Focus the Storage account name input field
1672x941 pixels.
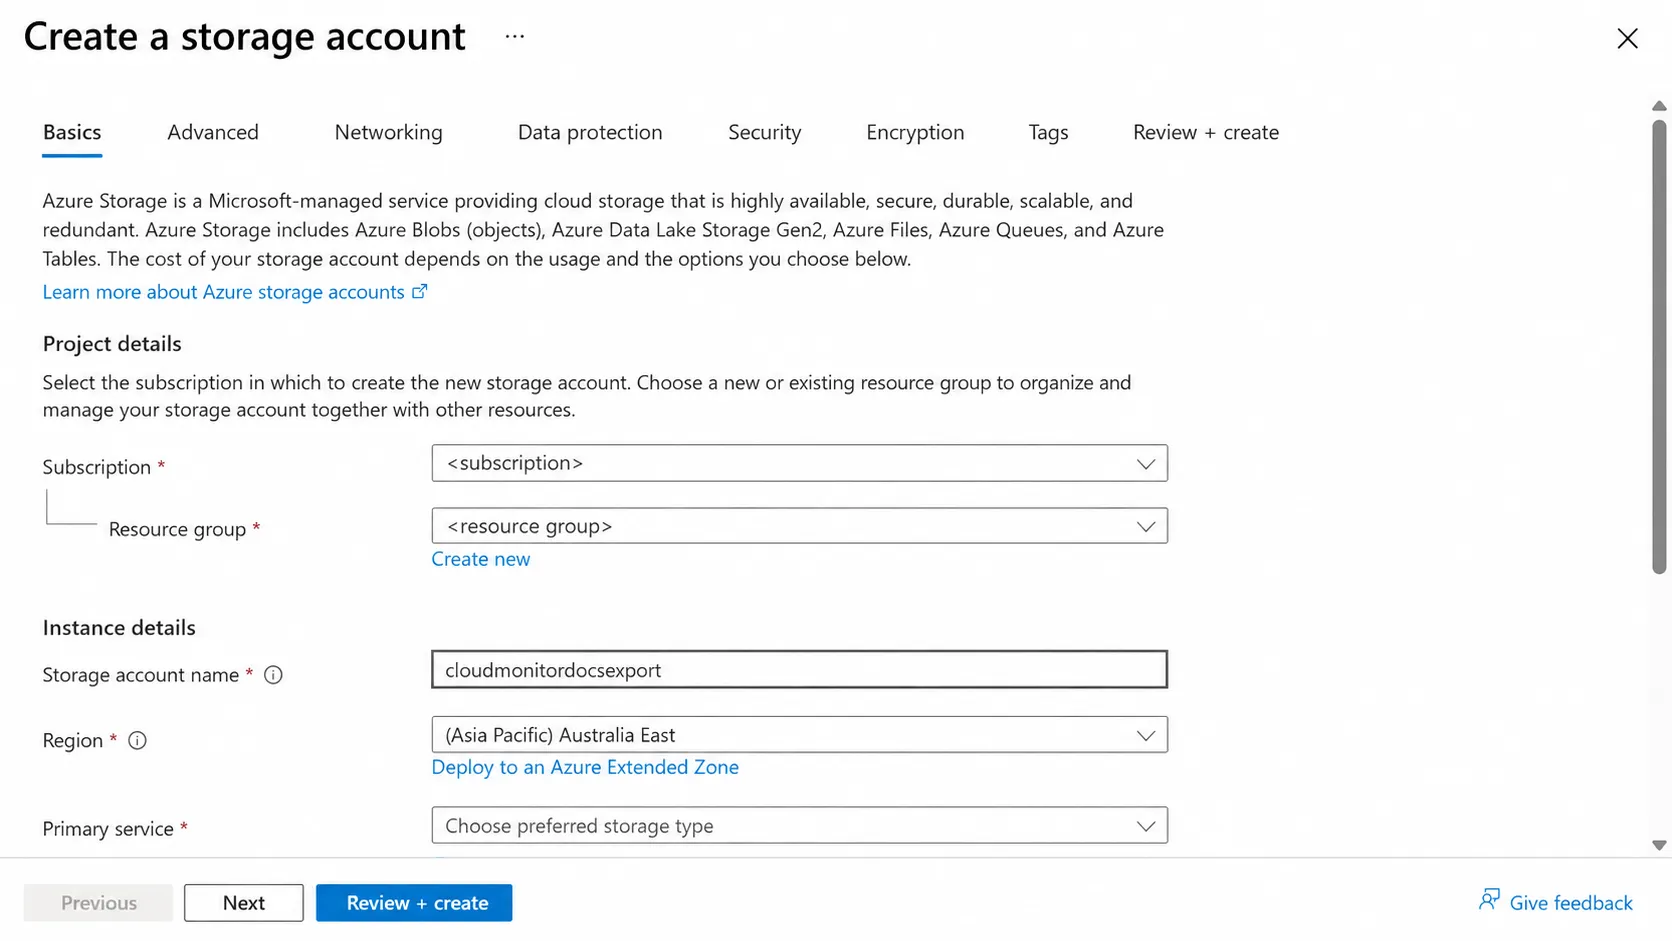point(799,670)
